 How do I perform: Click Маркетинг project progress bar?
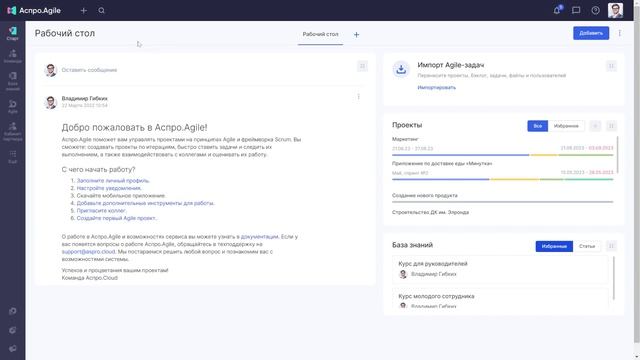tap(502, 155)
